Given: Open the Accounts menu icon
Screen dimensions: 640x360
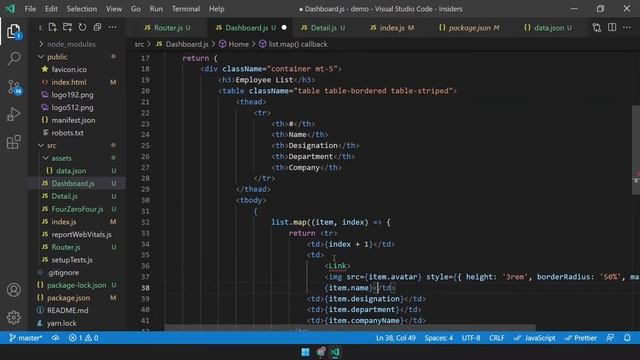Looking at the screenshot, I should (13, 290).
